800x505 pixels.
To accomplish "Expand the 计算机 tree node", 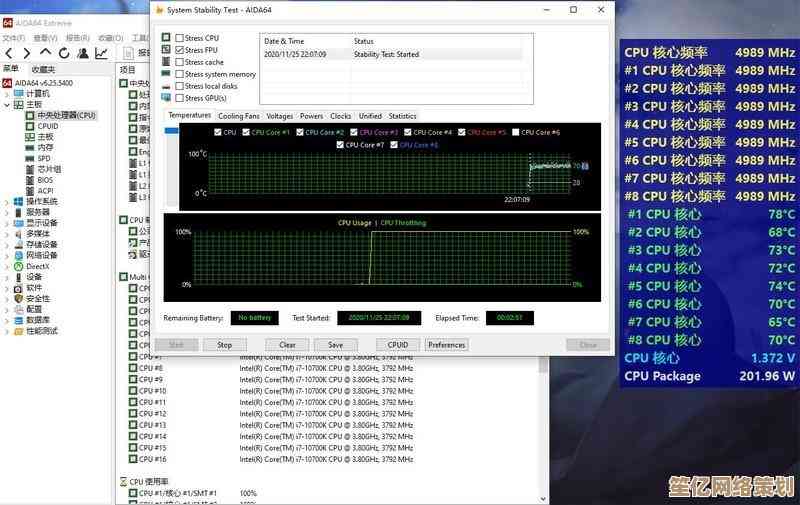I will (x=7, y=92).
